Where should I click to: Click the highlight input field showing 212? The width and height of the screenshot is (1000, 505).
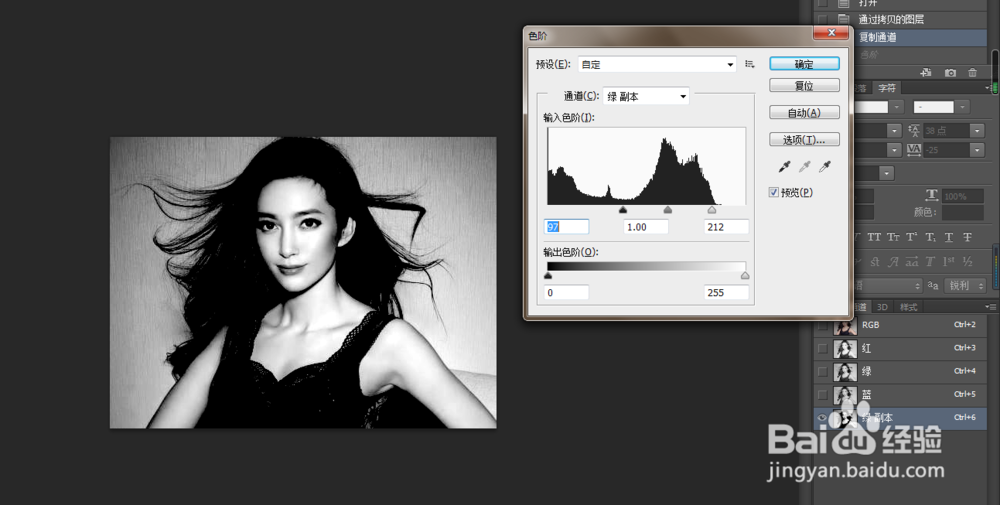tap(726, 227)
